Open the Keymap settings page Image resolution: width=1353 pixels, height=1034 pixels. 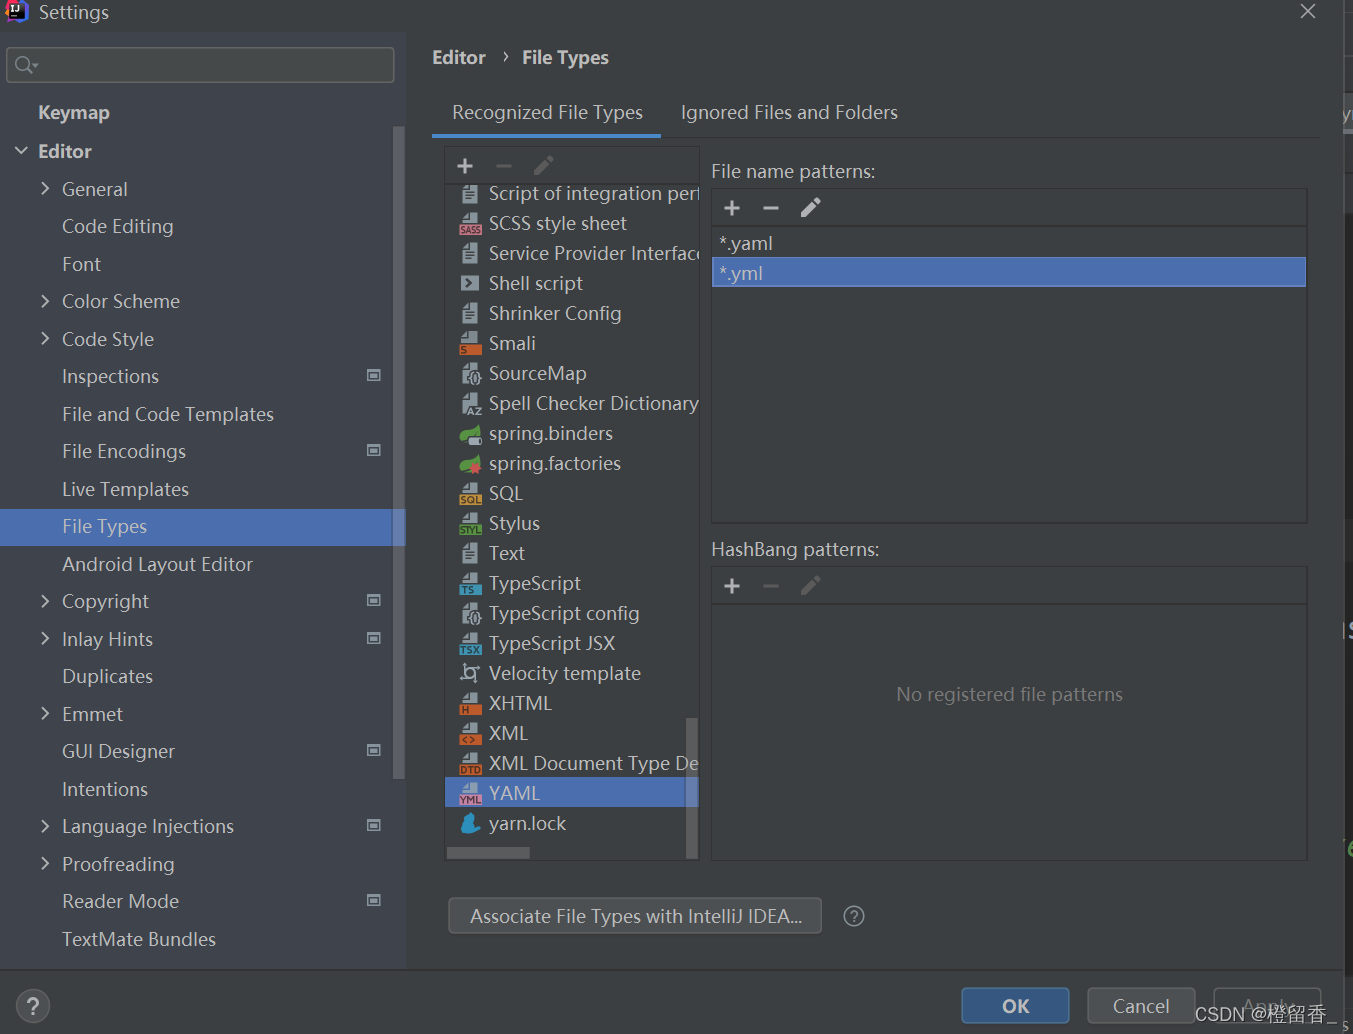click(74, 113)
